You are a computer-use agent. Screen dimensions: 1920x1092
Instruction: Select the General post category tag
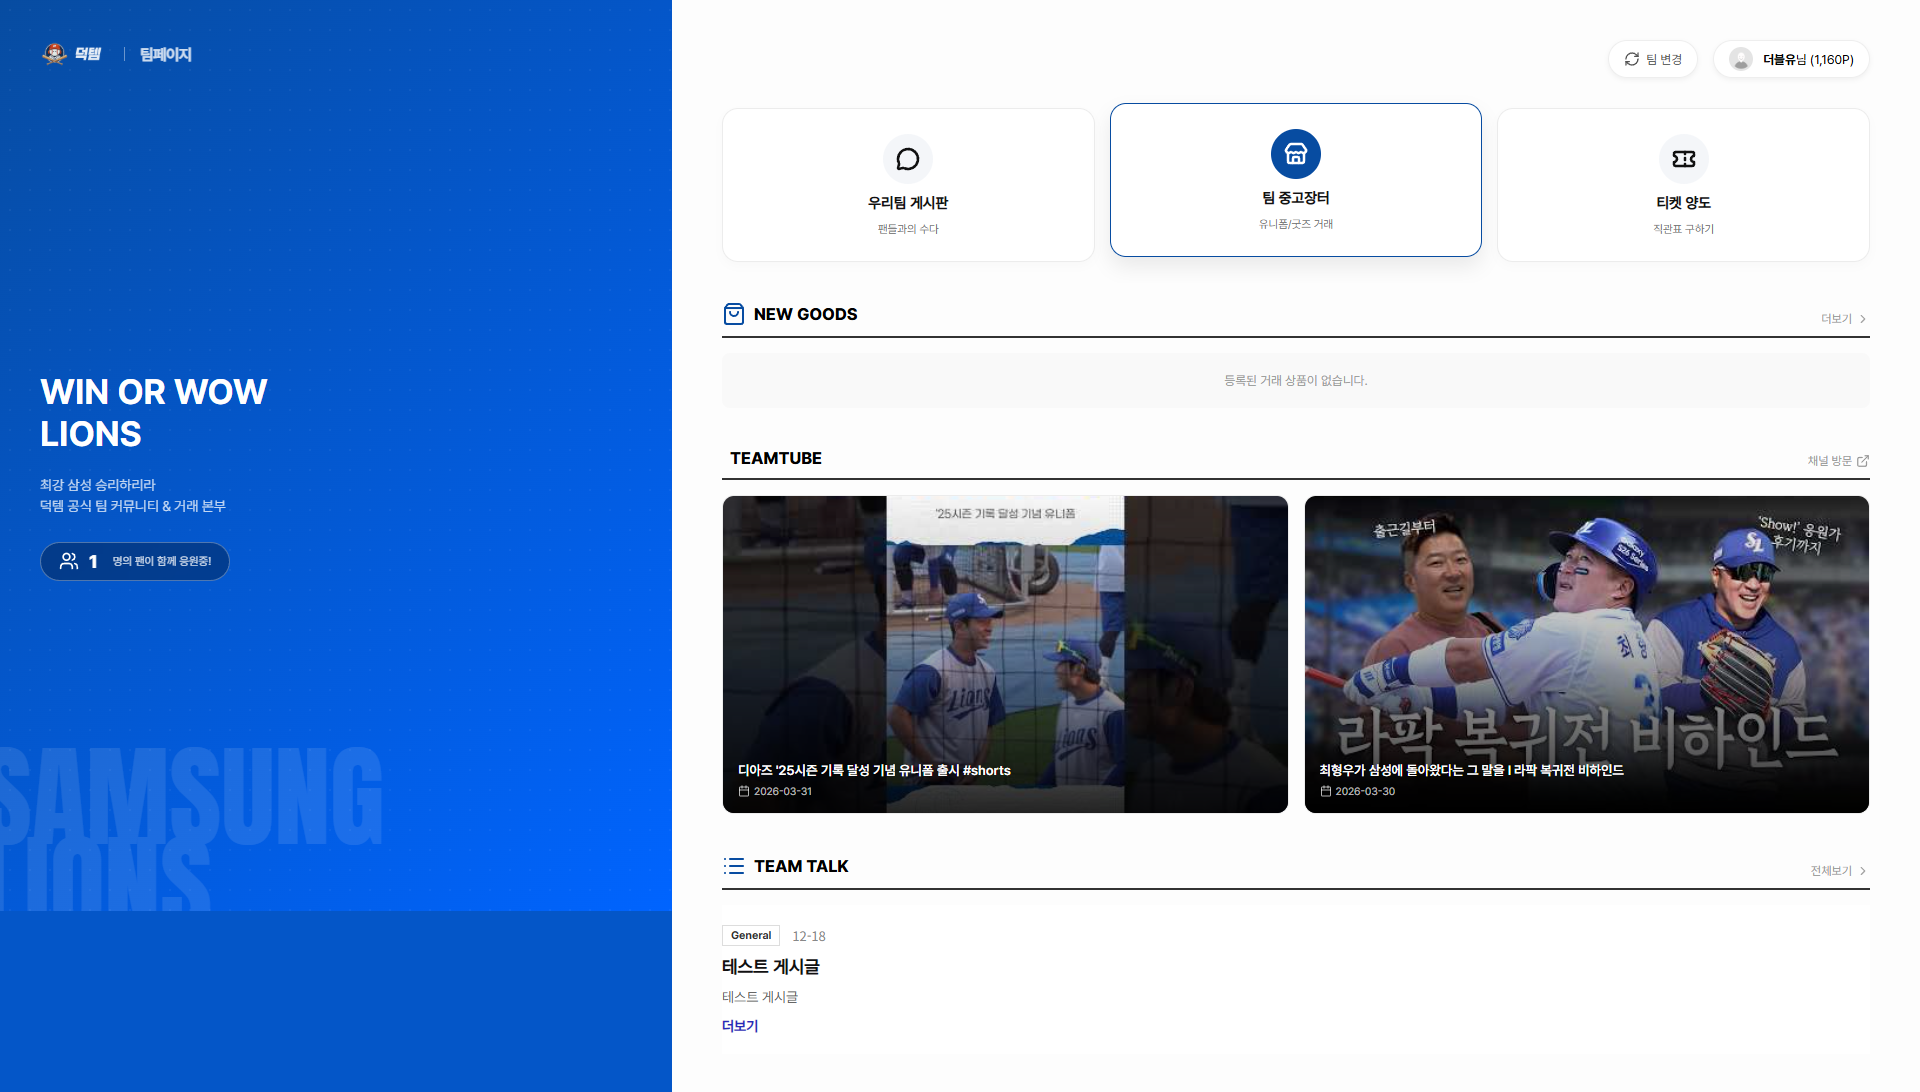tap(750, 936)
